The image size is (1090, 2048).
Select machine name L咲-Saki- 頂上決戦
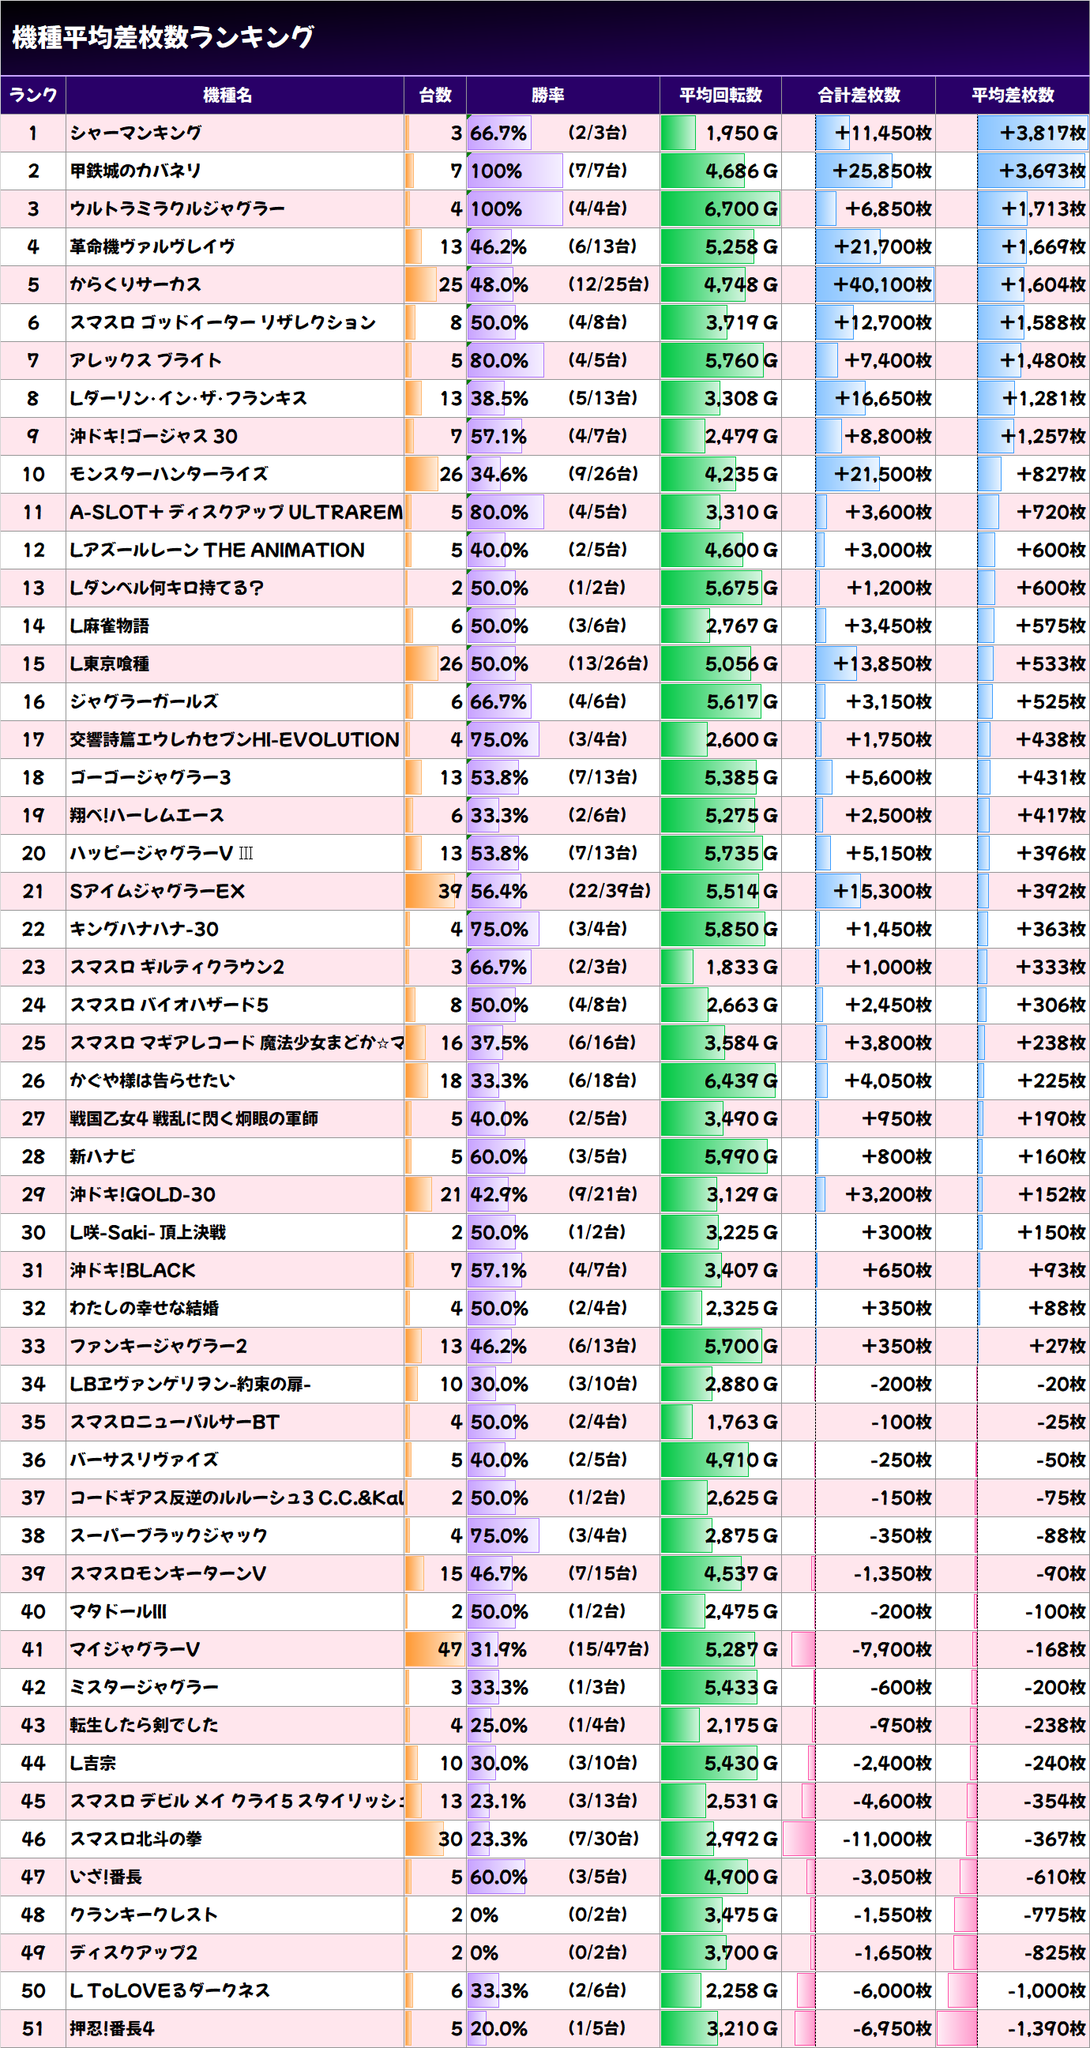[147, 1233]
